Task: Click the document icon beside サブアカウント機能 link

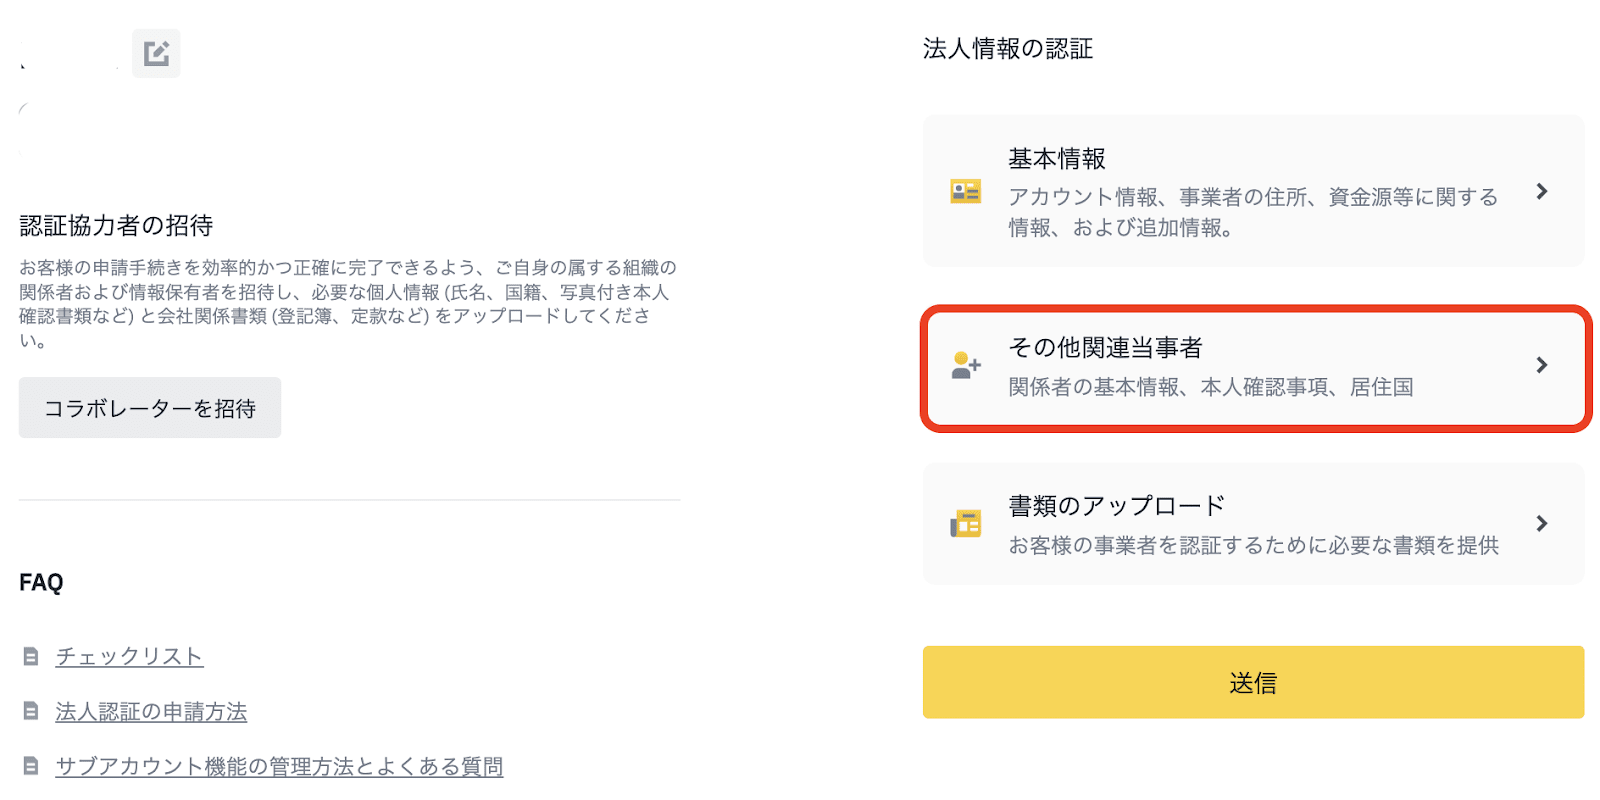Action: pos(31,766)
